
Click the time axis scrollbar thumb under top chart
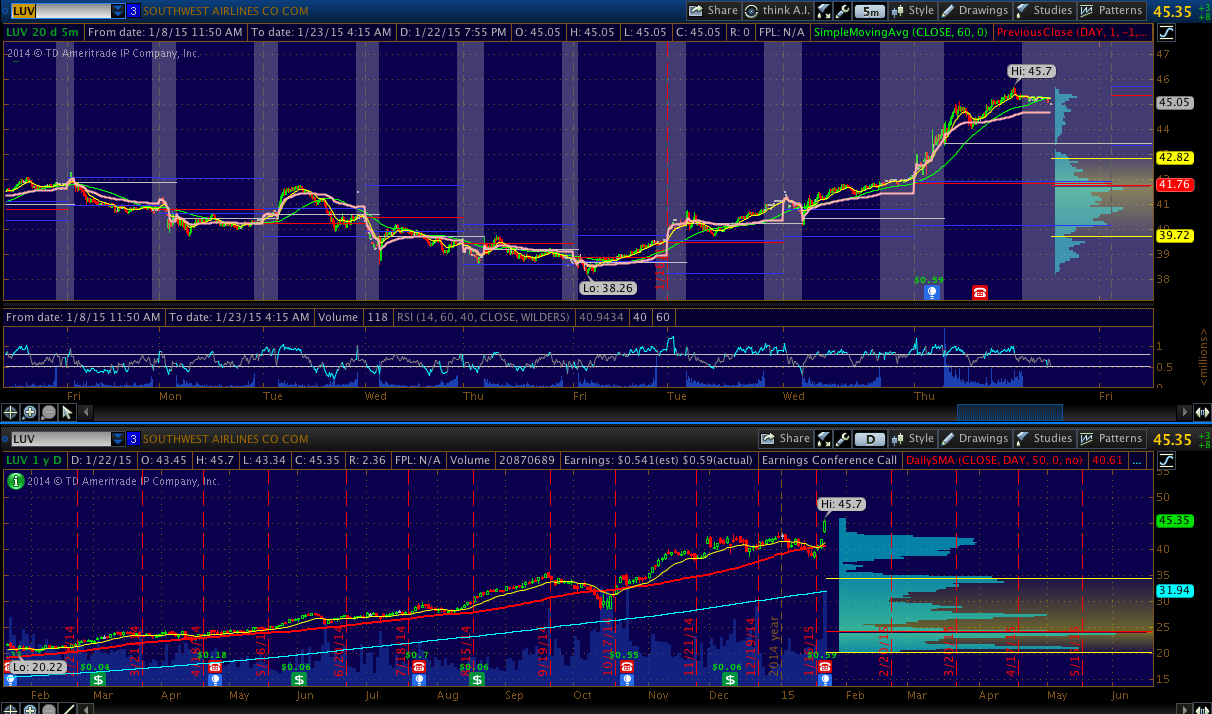(1009, 412)
